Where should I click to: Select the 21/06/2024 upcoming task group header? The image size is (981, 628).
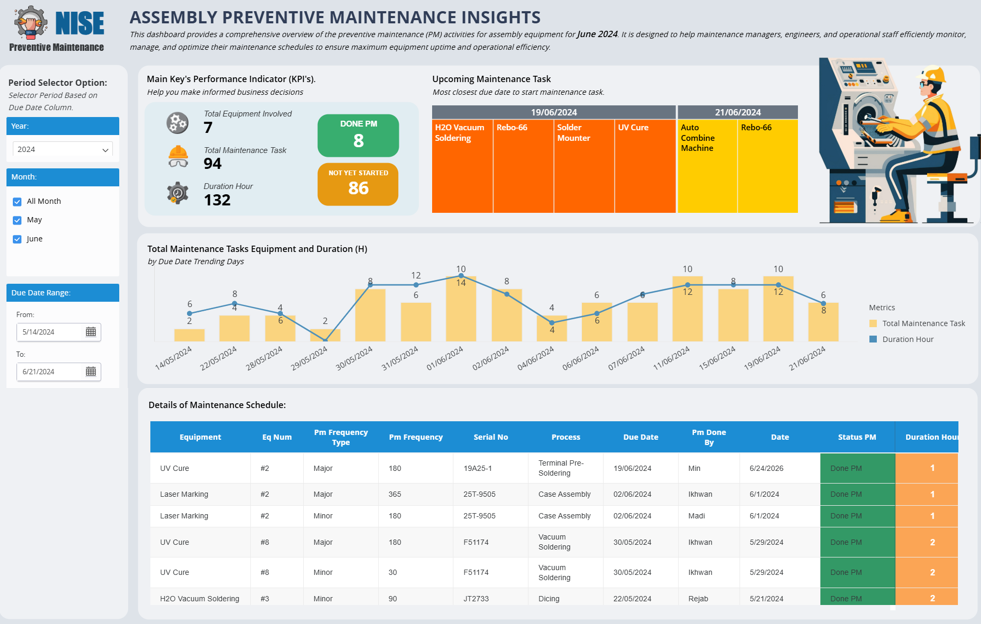[x=737, y=113]
